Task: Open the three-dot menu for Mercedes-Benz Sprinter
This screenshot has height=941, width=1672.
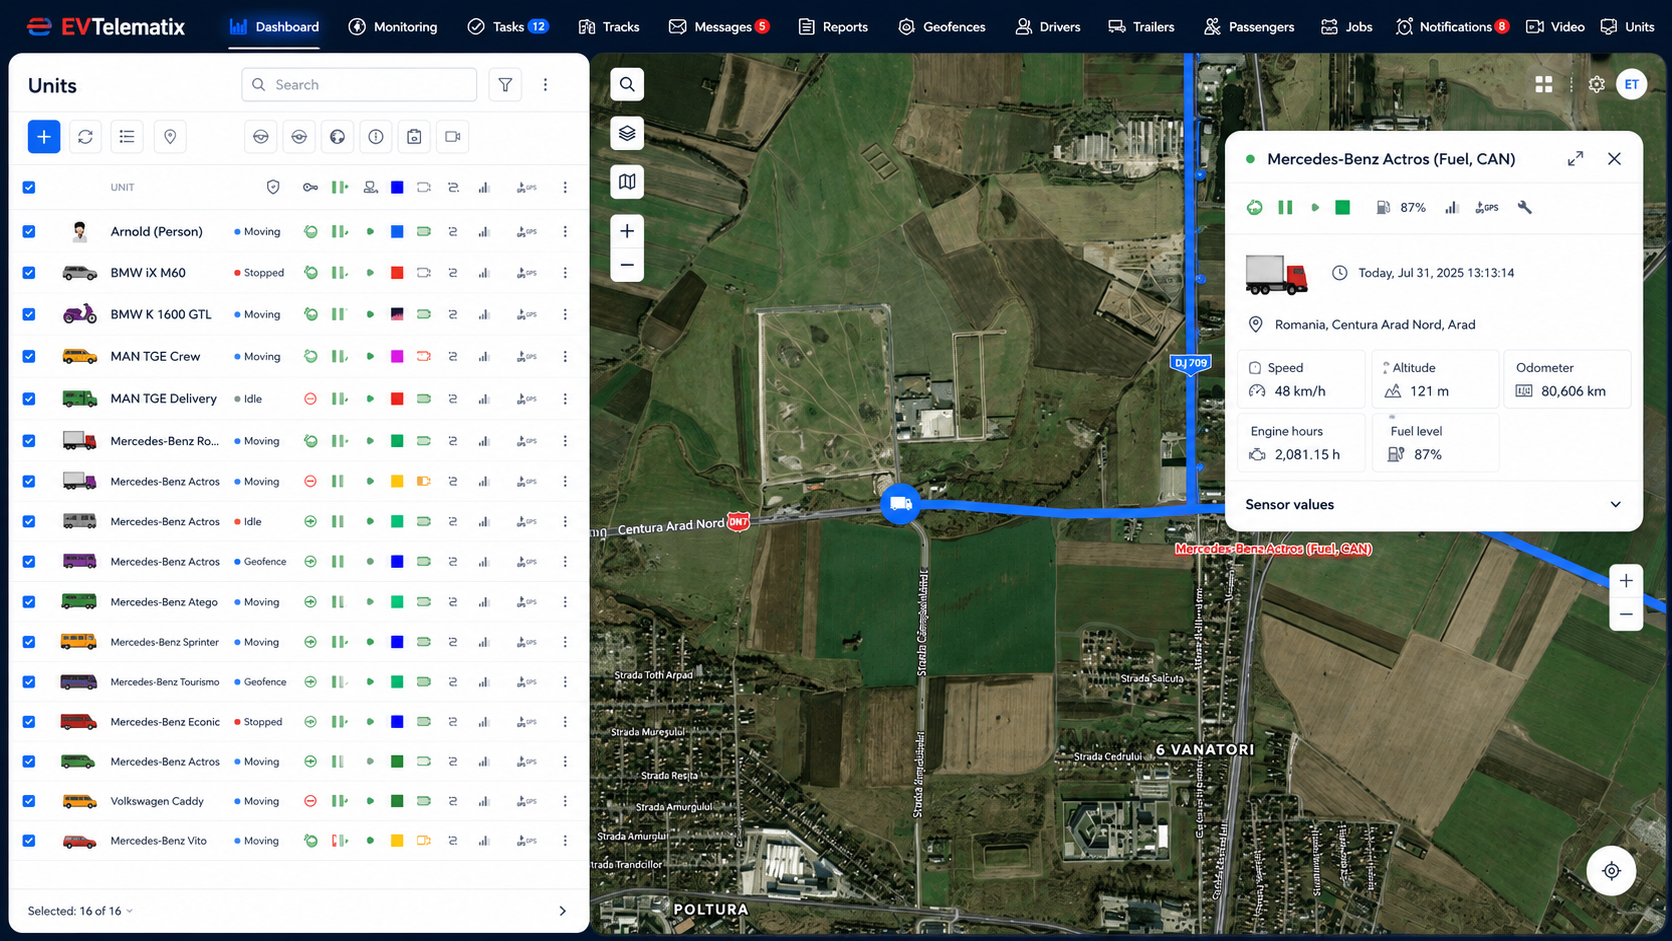Action: (565, 642)
